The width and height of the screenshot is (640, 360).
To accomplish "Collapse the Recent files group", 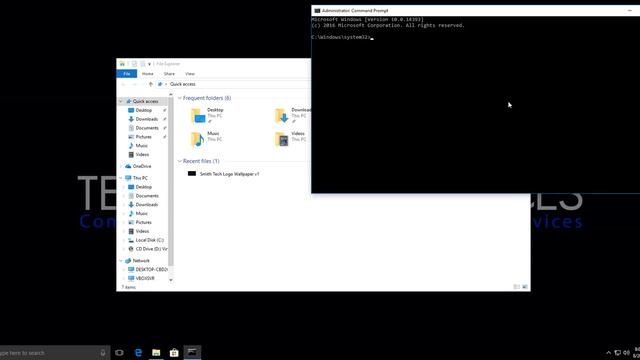I will 180,161.
